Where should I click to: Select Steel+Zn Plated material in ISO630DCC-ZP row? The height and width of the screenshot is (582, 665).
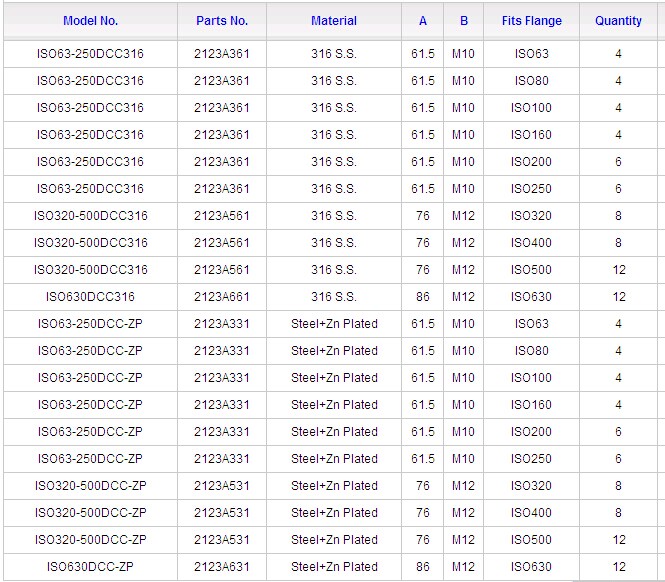(334, 567)
